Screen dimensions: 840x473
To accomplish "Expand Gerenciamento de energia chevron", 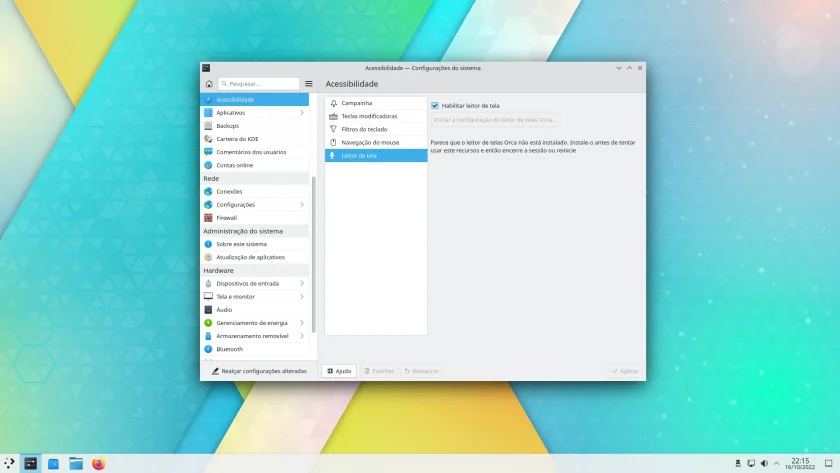I will (302, 323).
